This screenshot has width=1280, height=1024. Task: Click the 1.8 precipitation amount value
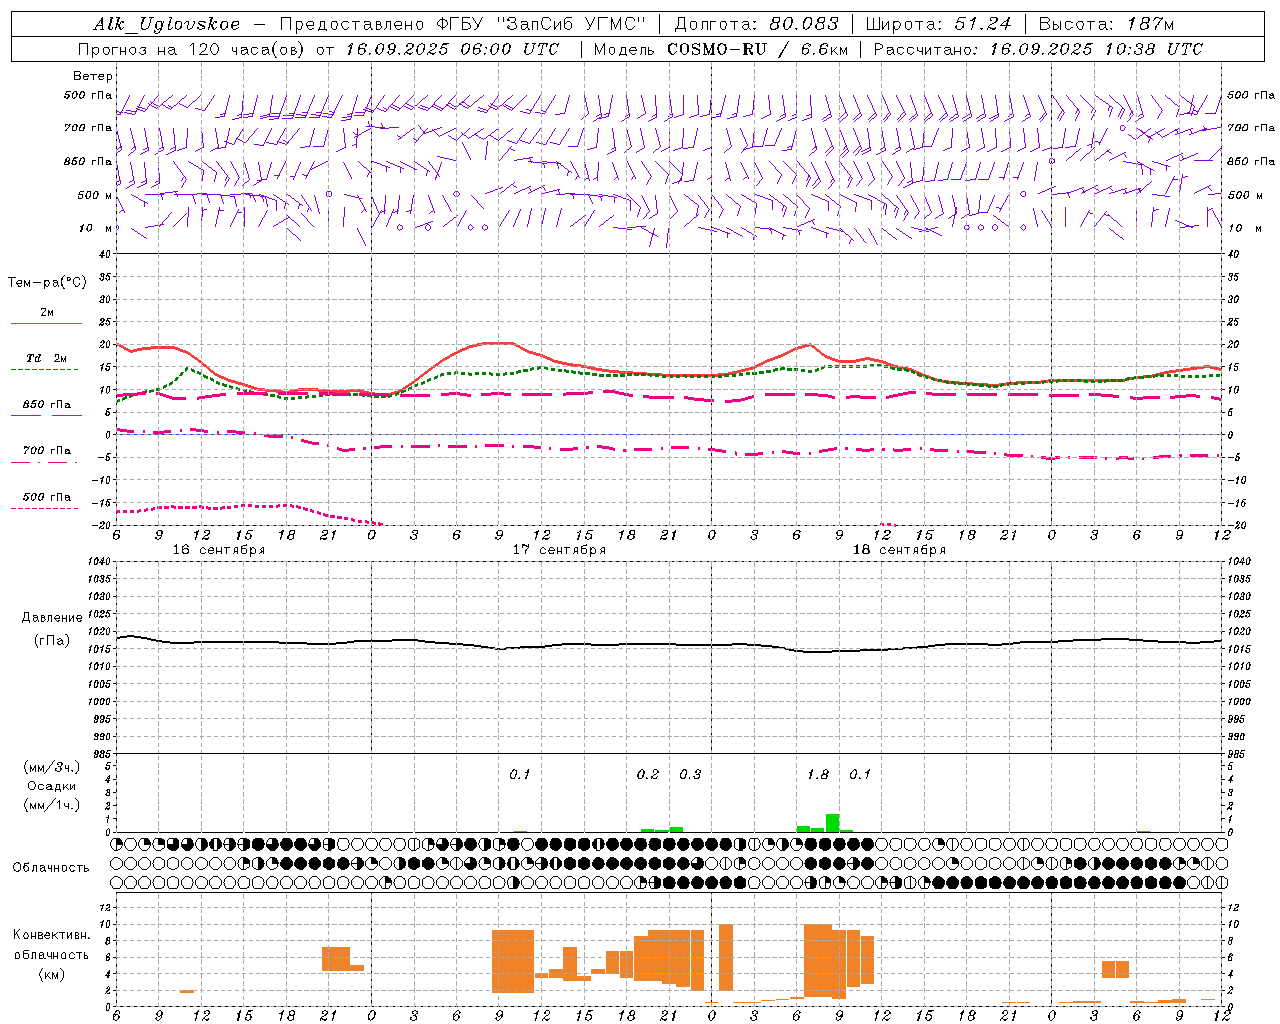click(818, 775)
